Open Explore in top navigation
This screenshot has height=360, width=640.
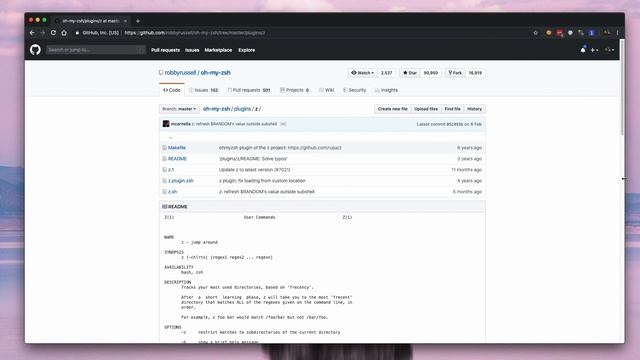247,50
